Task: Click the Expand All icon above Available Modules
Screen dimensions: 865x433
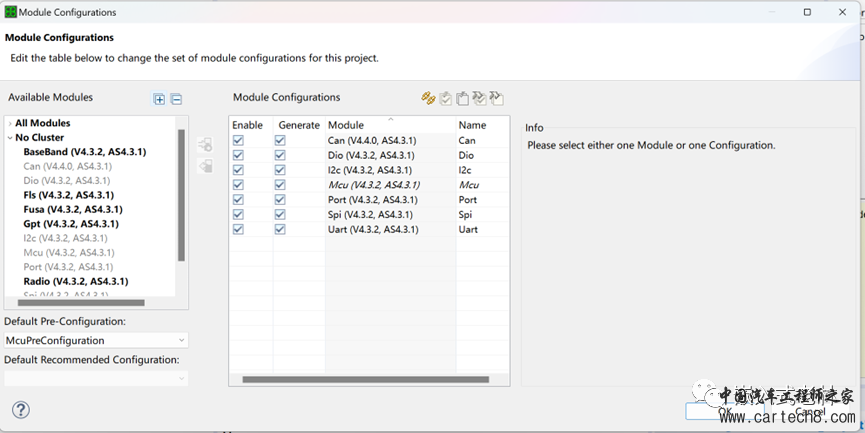Action: 159,99
